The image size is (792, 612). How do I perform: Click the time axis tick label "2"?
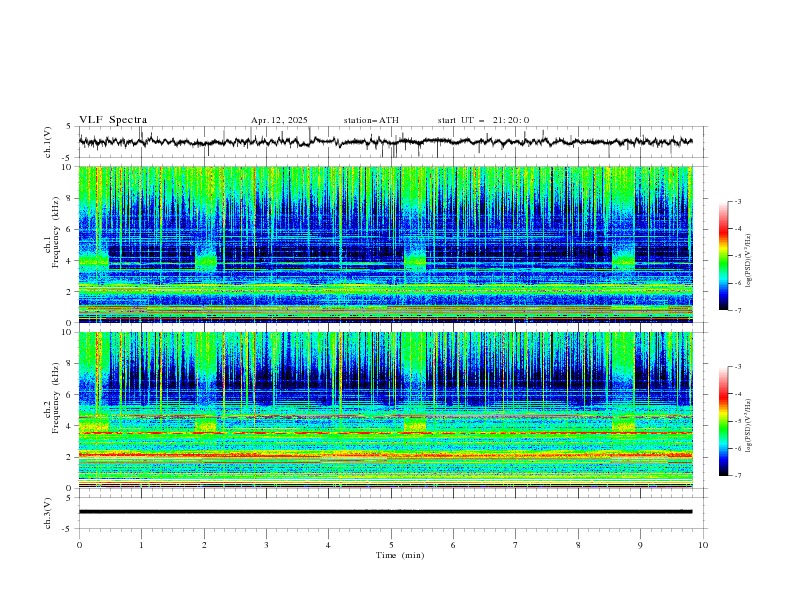204,545
